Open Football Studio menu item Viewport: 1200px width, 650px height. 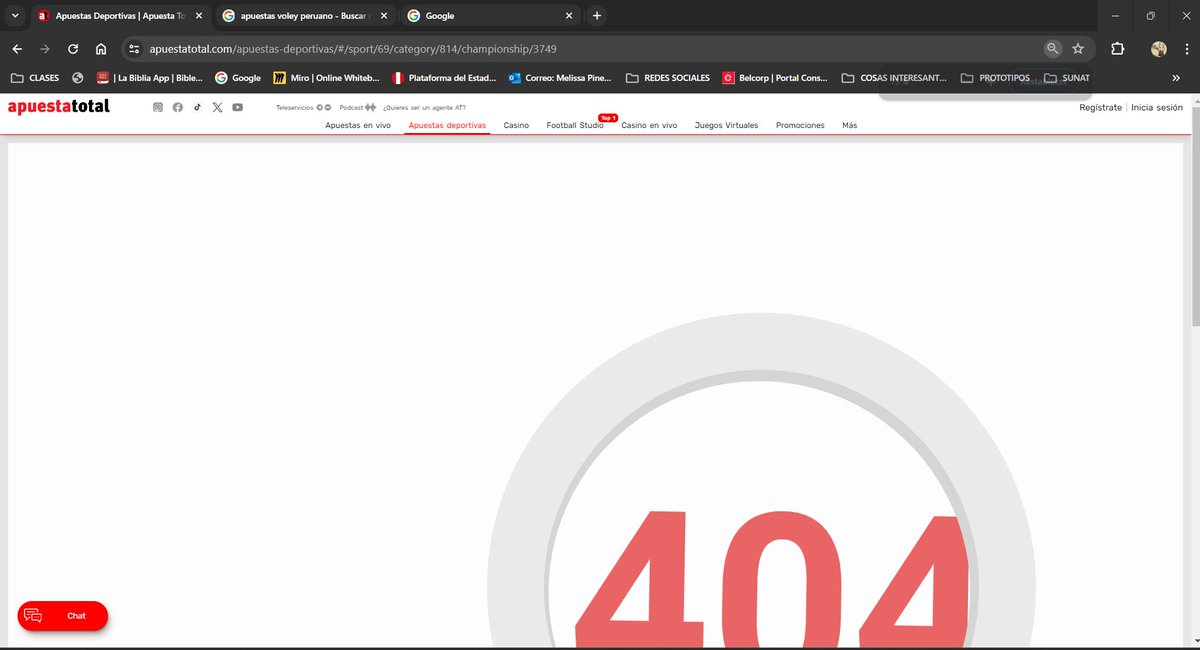point(575,126)
